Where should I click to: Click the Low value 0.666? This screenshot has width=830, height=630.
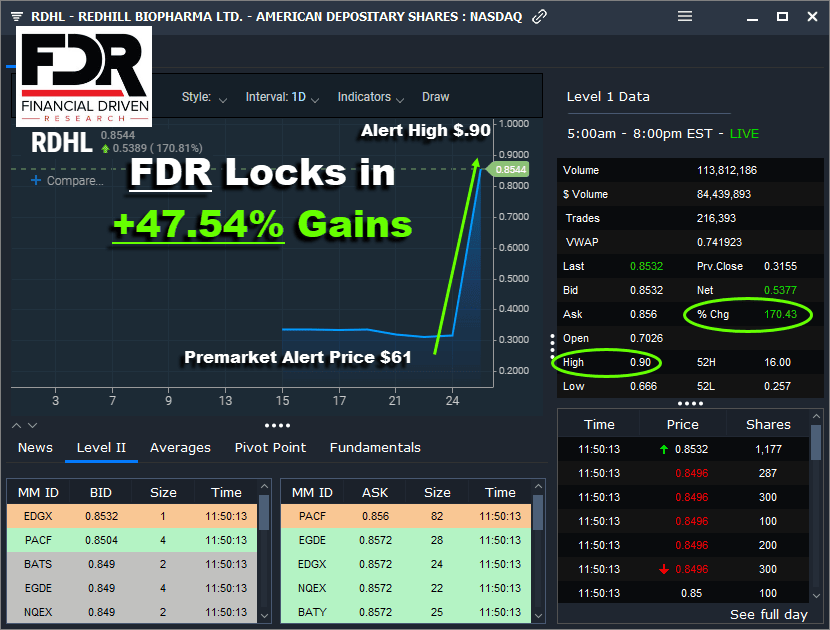643,386
